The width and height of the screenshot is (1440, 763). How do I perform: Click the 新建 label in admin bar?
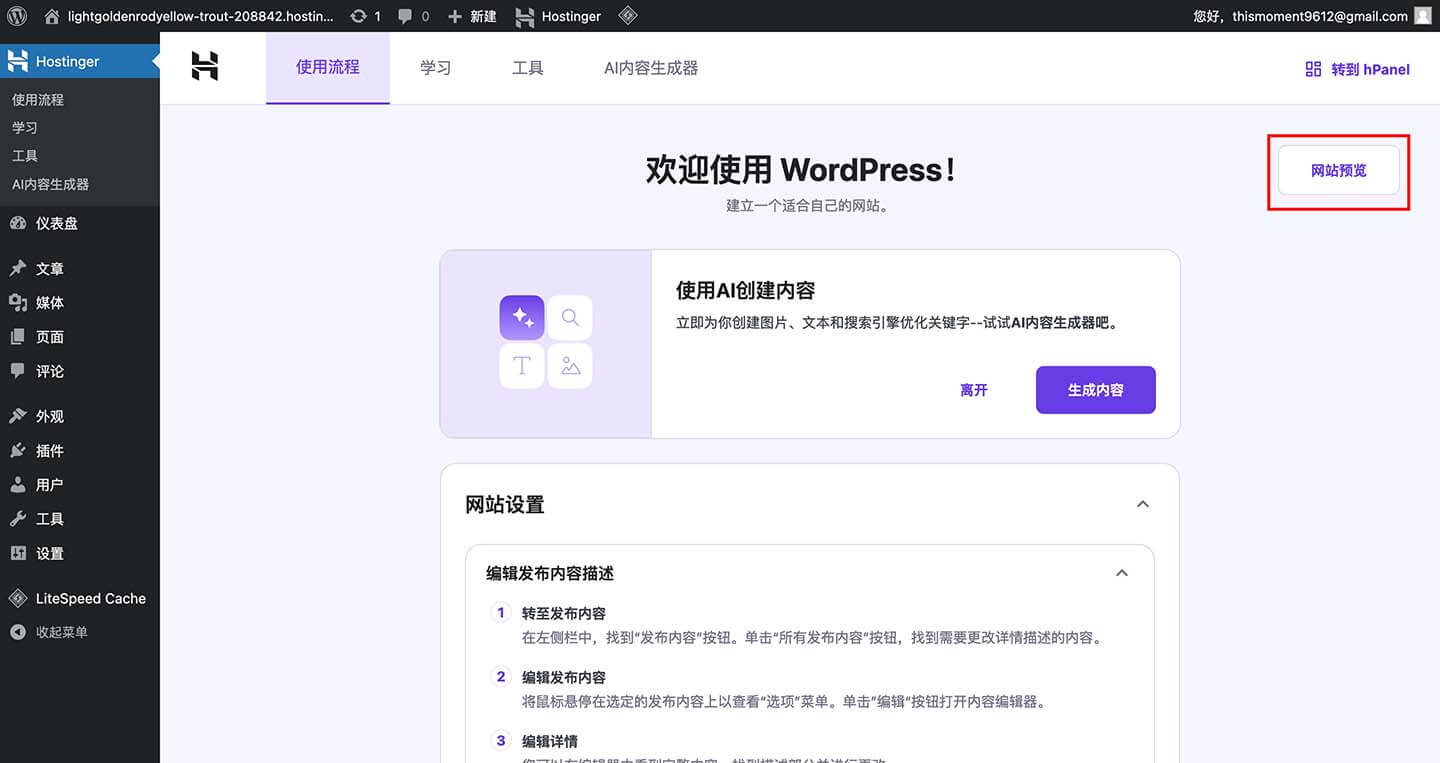click(x=483, y=16)
